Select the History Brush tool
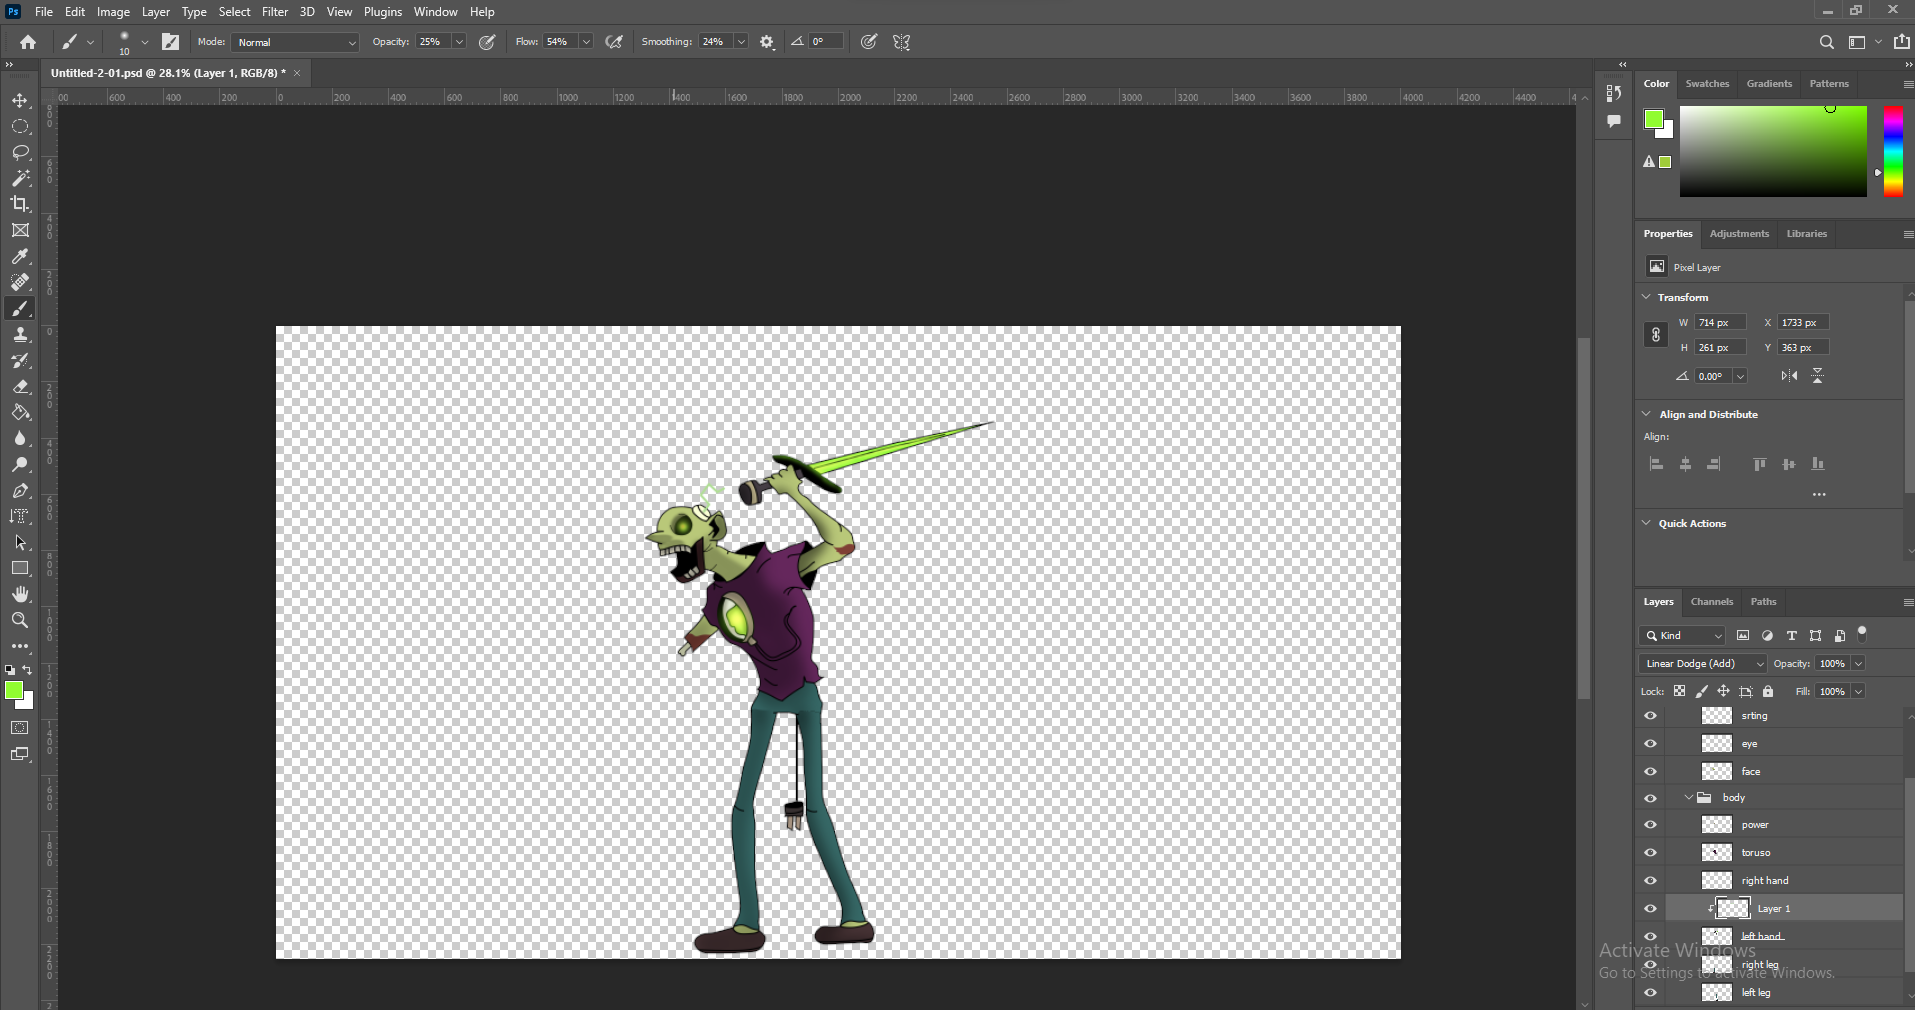Screen dimensions: 1915x1010 [20, 361]
